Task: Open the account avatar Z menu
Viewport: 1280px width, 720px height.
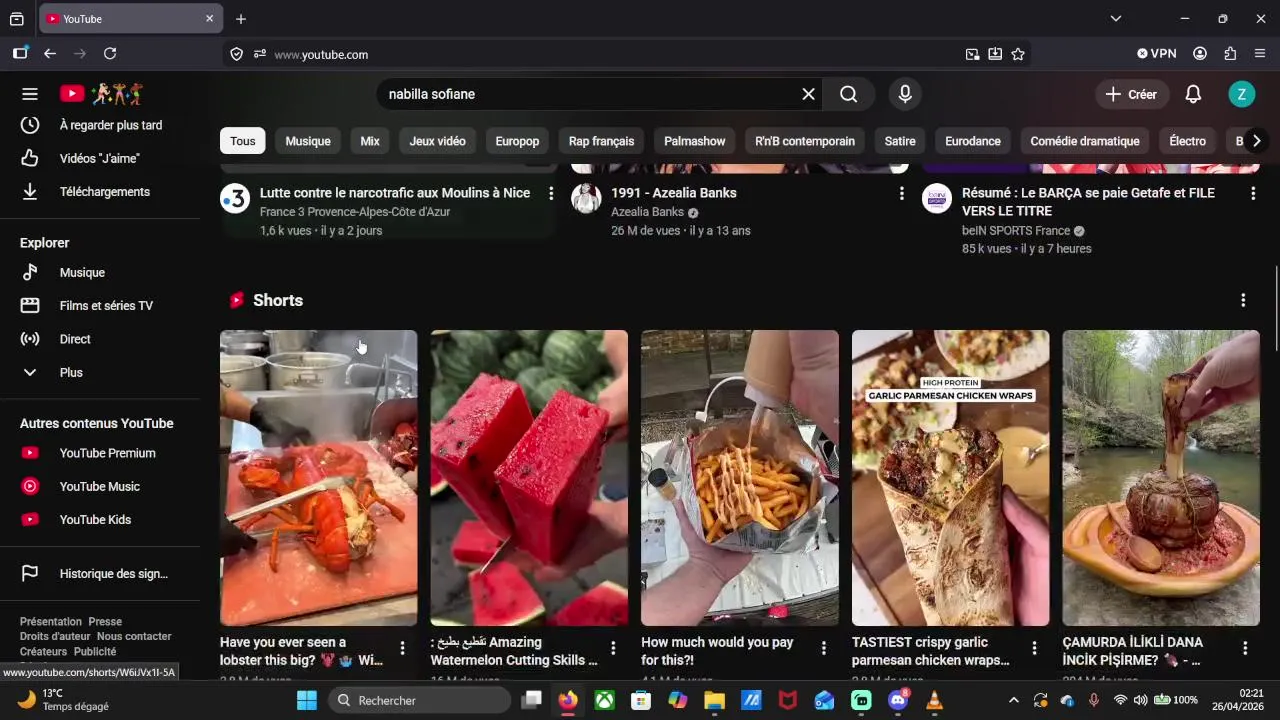Action: click(1241, 94)
